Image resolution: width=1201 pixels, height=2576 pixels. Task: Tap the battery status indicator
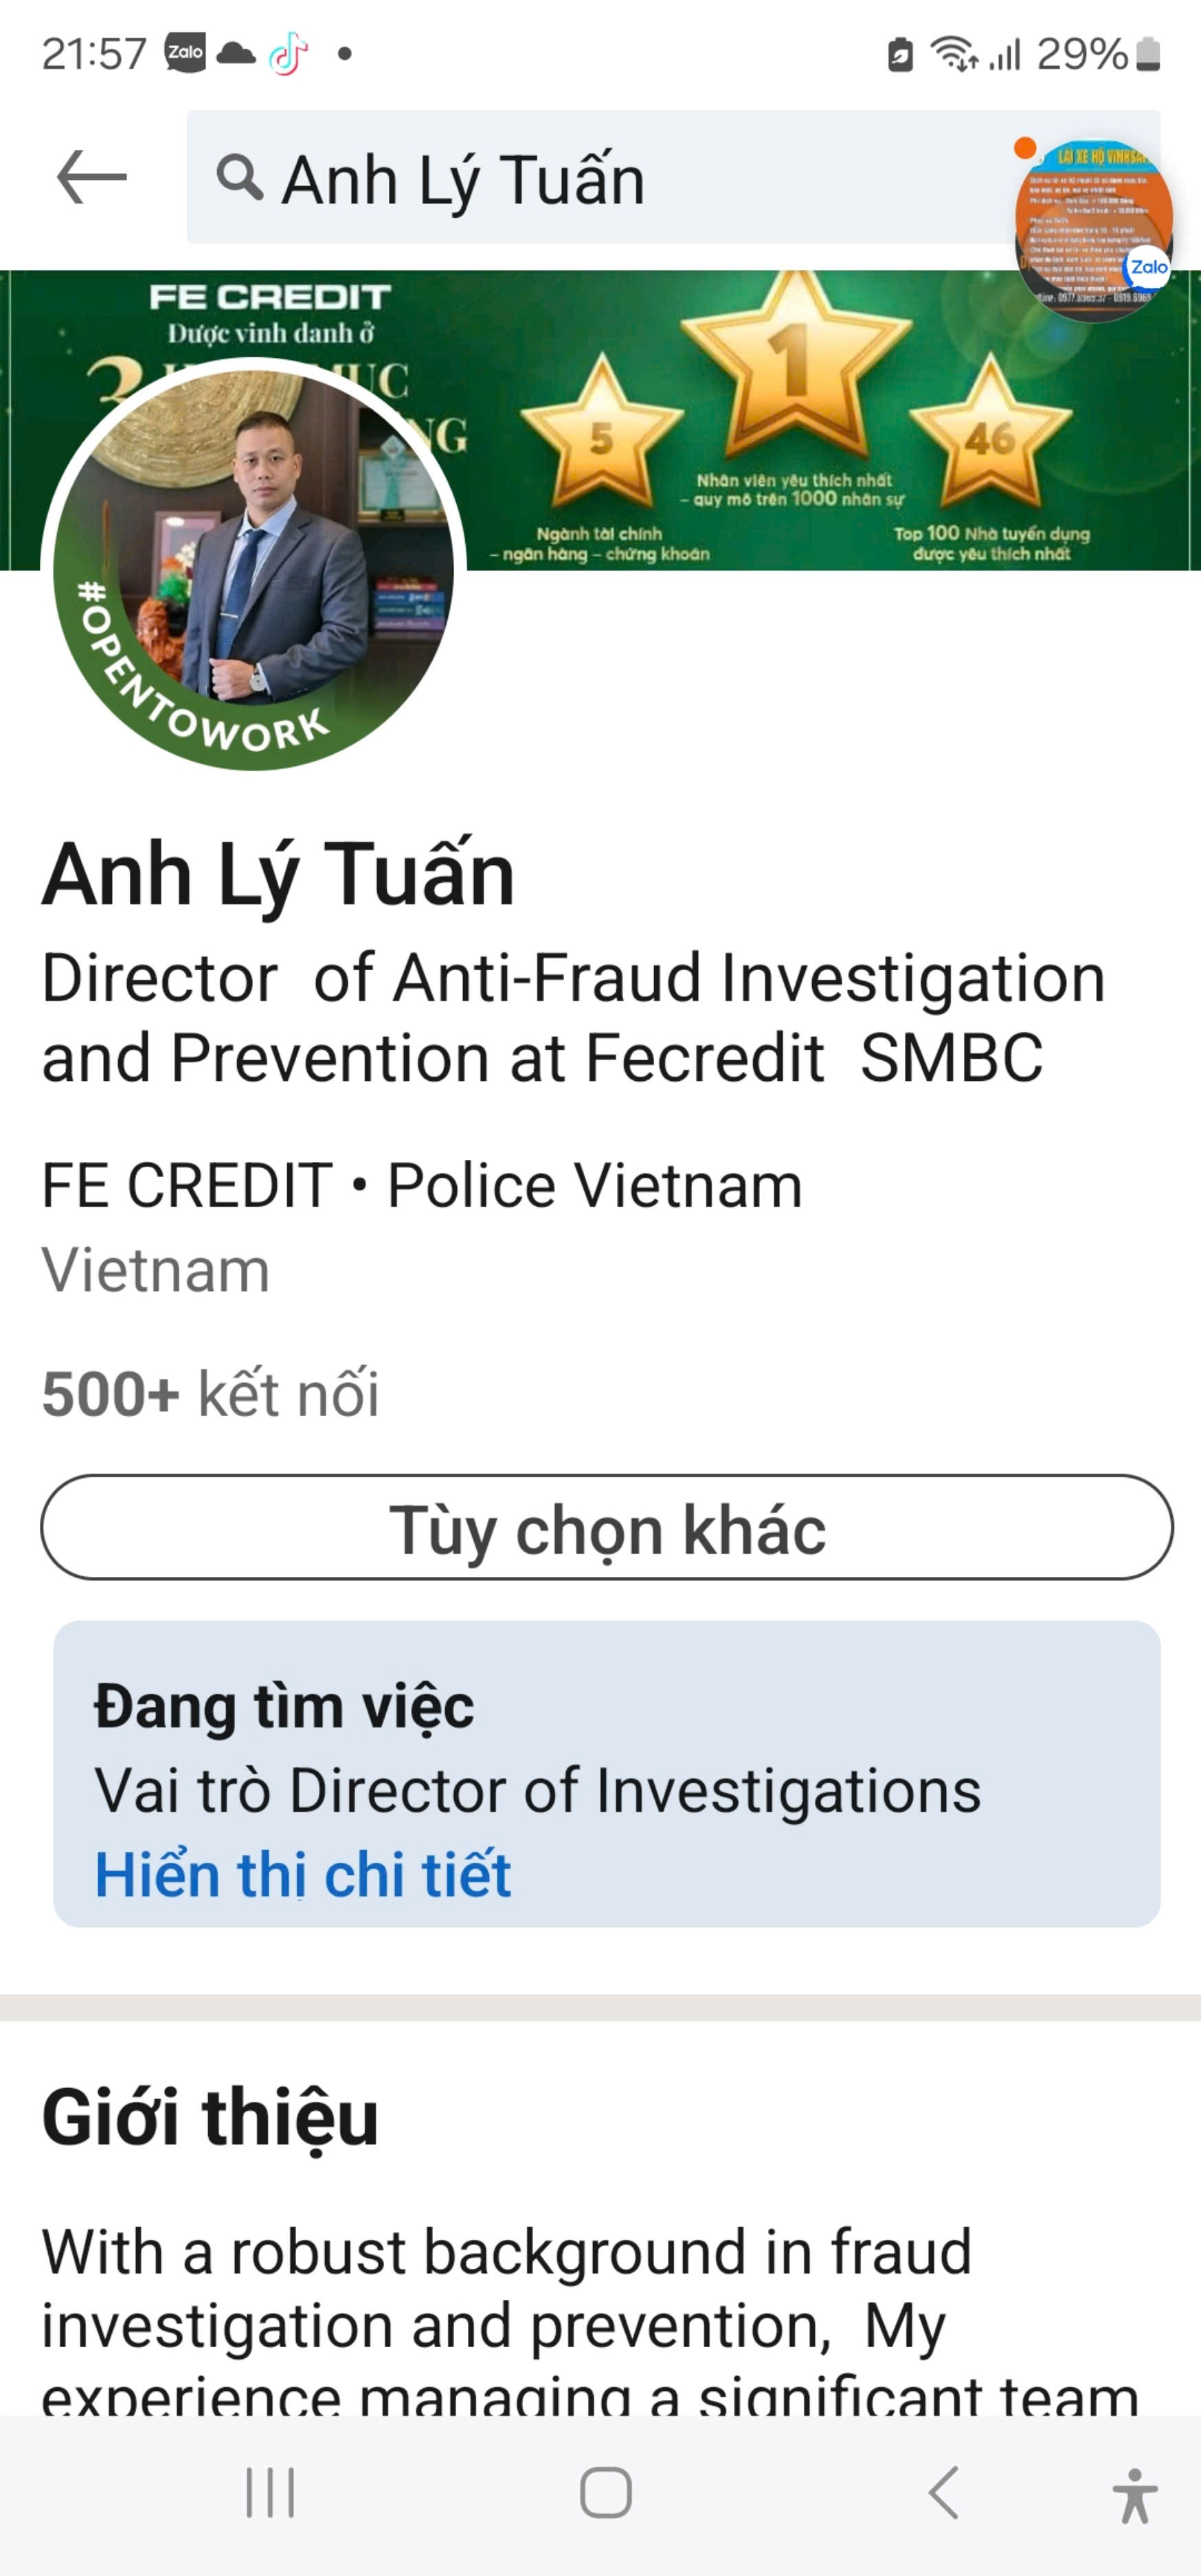(x=1149, y=54)
